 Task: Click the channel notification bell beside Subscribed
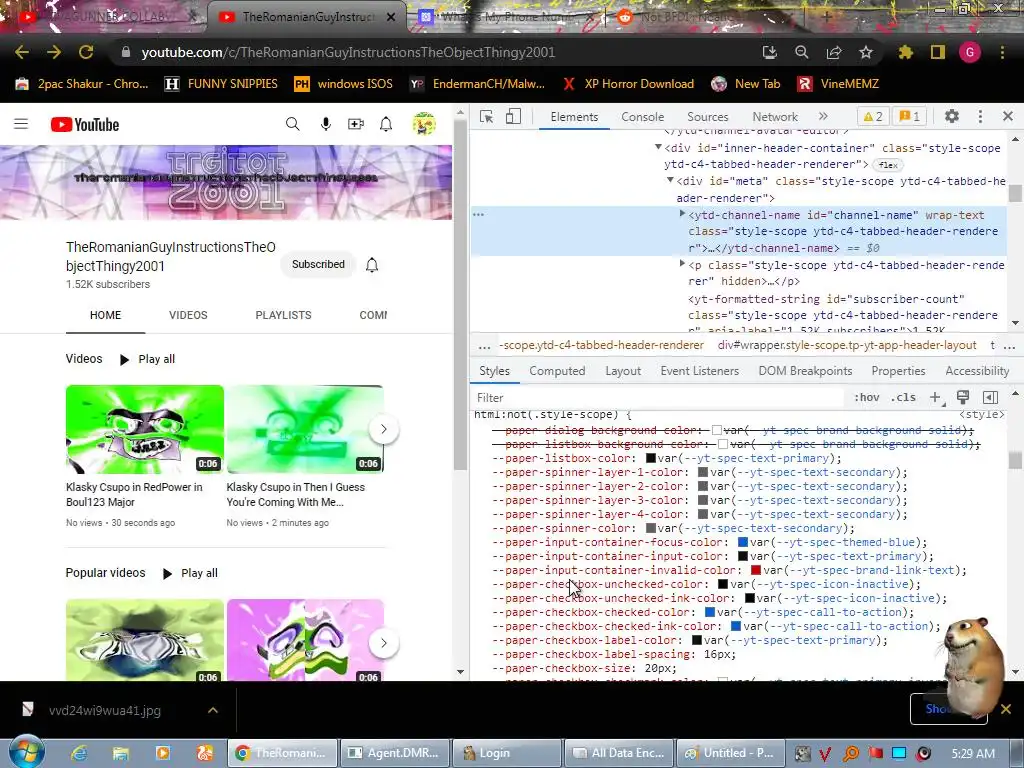click(x=372, y=264)
